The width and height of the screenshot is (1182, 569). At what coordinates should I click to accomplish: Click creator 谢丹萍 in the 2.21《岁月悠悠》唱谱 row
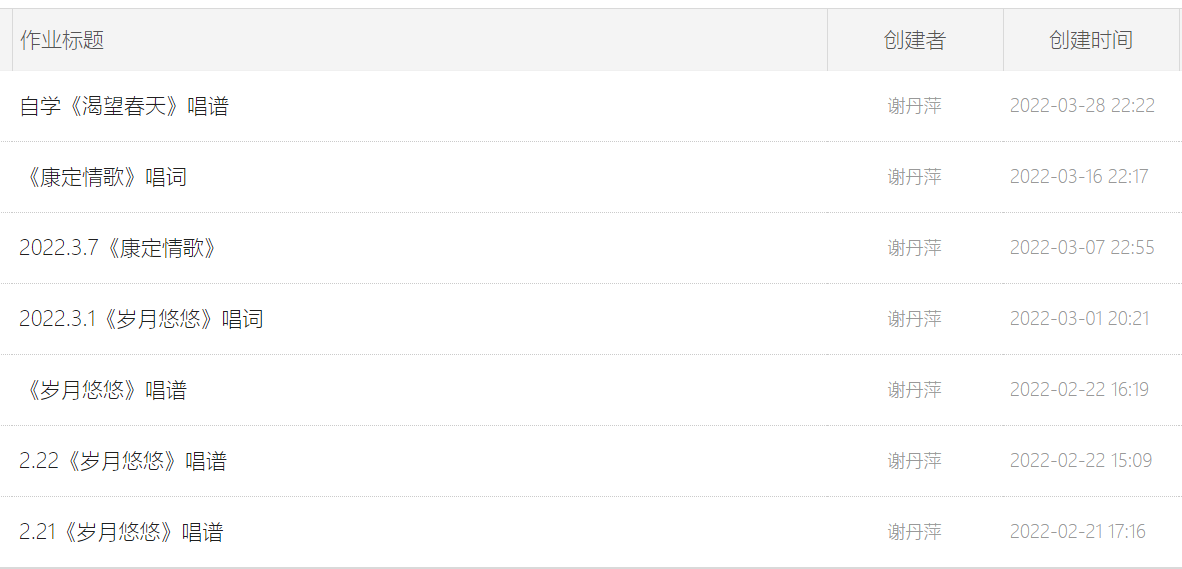click(x=914, y=532)
